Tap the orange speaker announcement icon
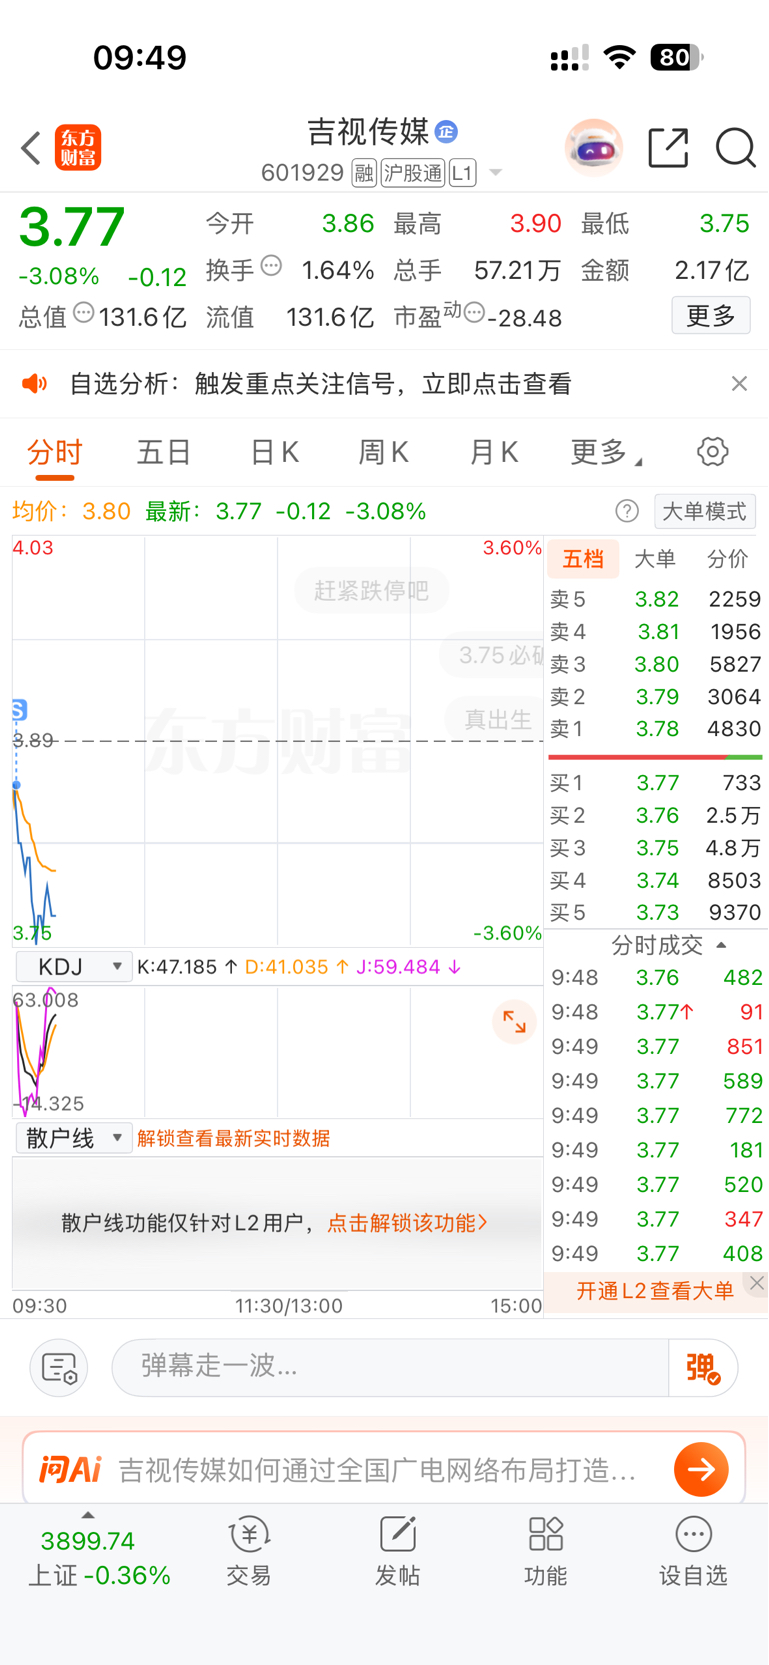Viewport: 769px width, 1665px height. [35, 384]
